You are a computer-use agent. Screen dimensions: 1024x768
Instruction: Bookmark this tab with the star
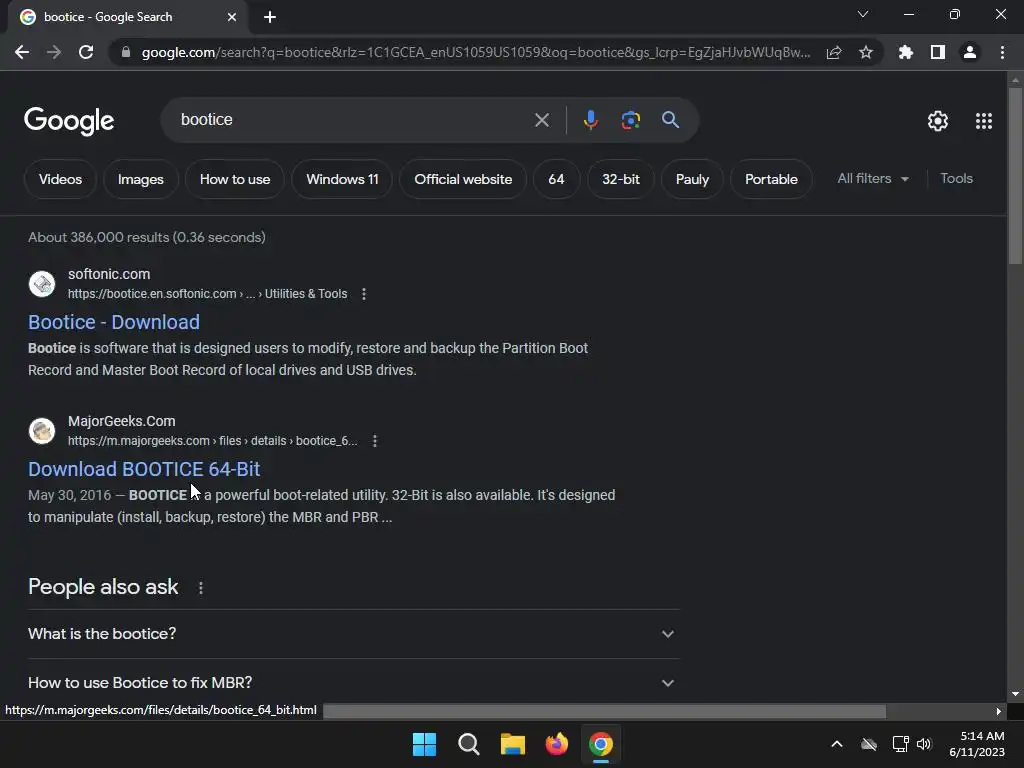point(866,52)
